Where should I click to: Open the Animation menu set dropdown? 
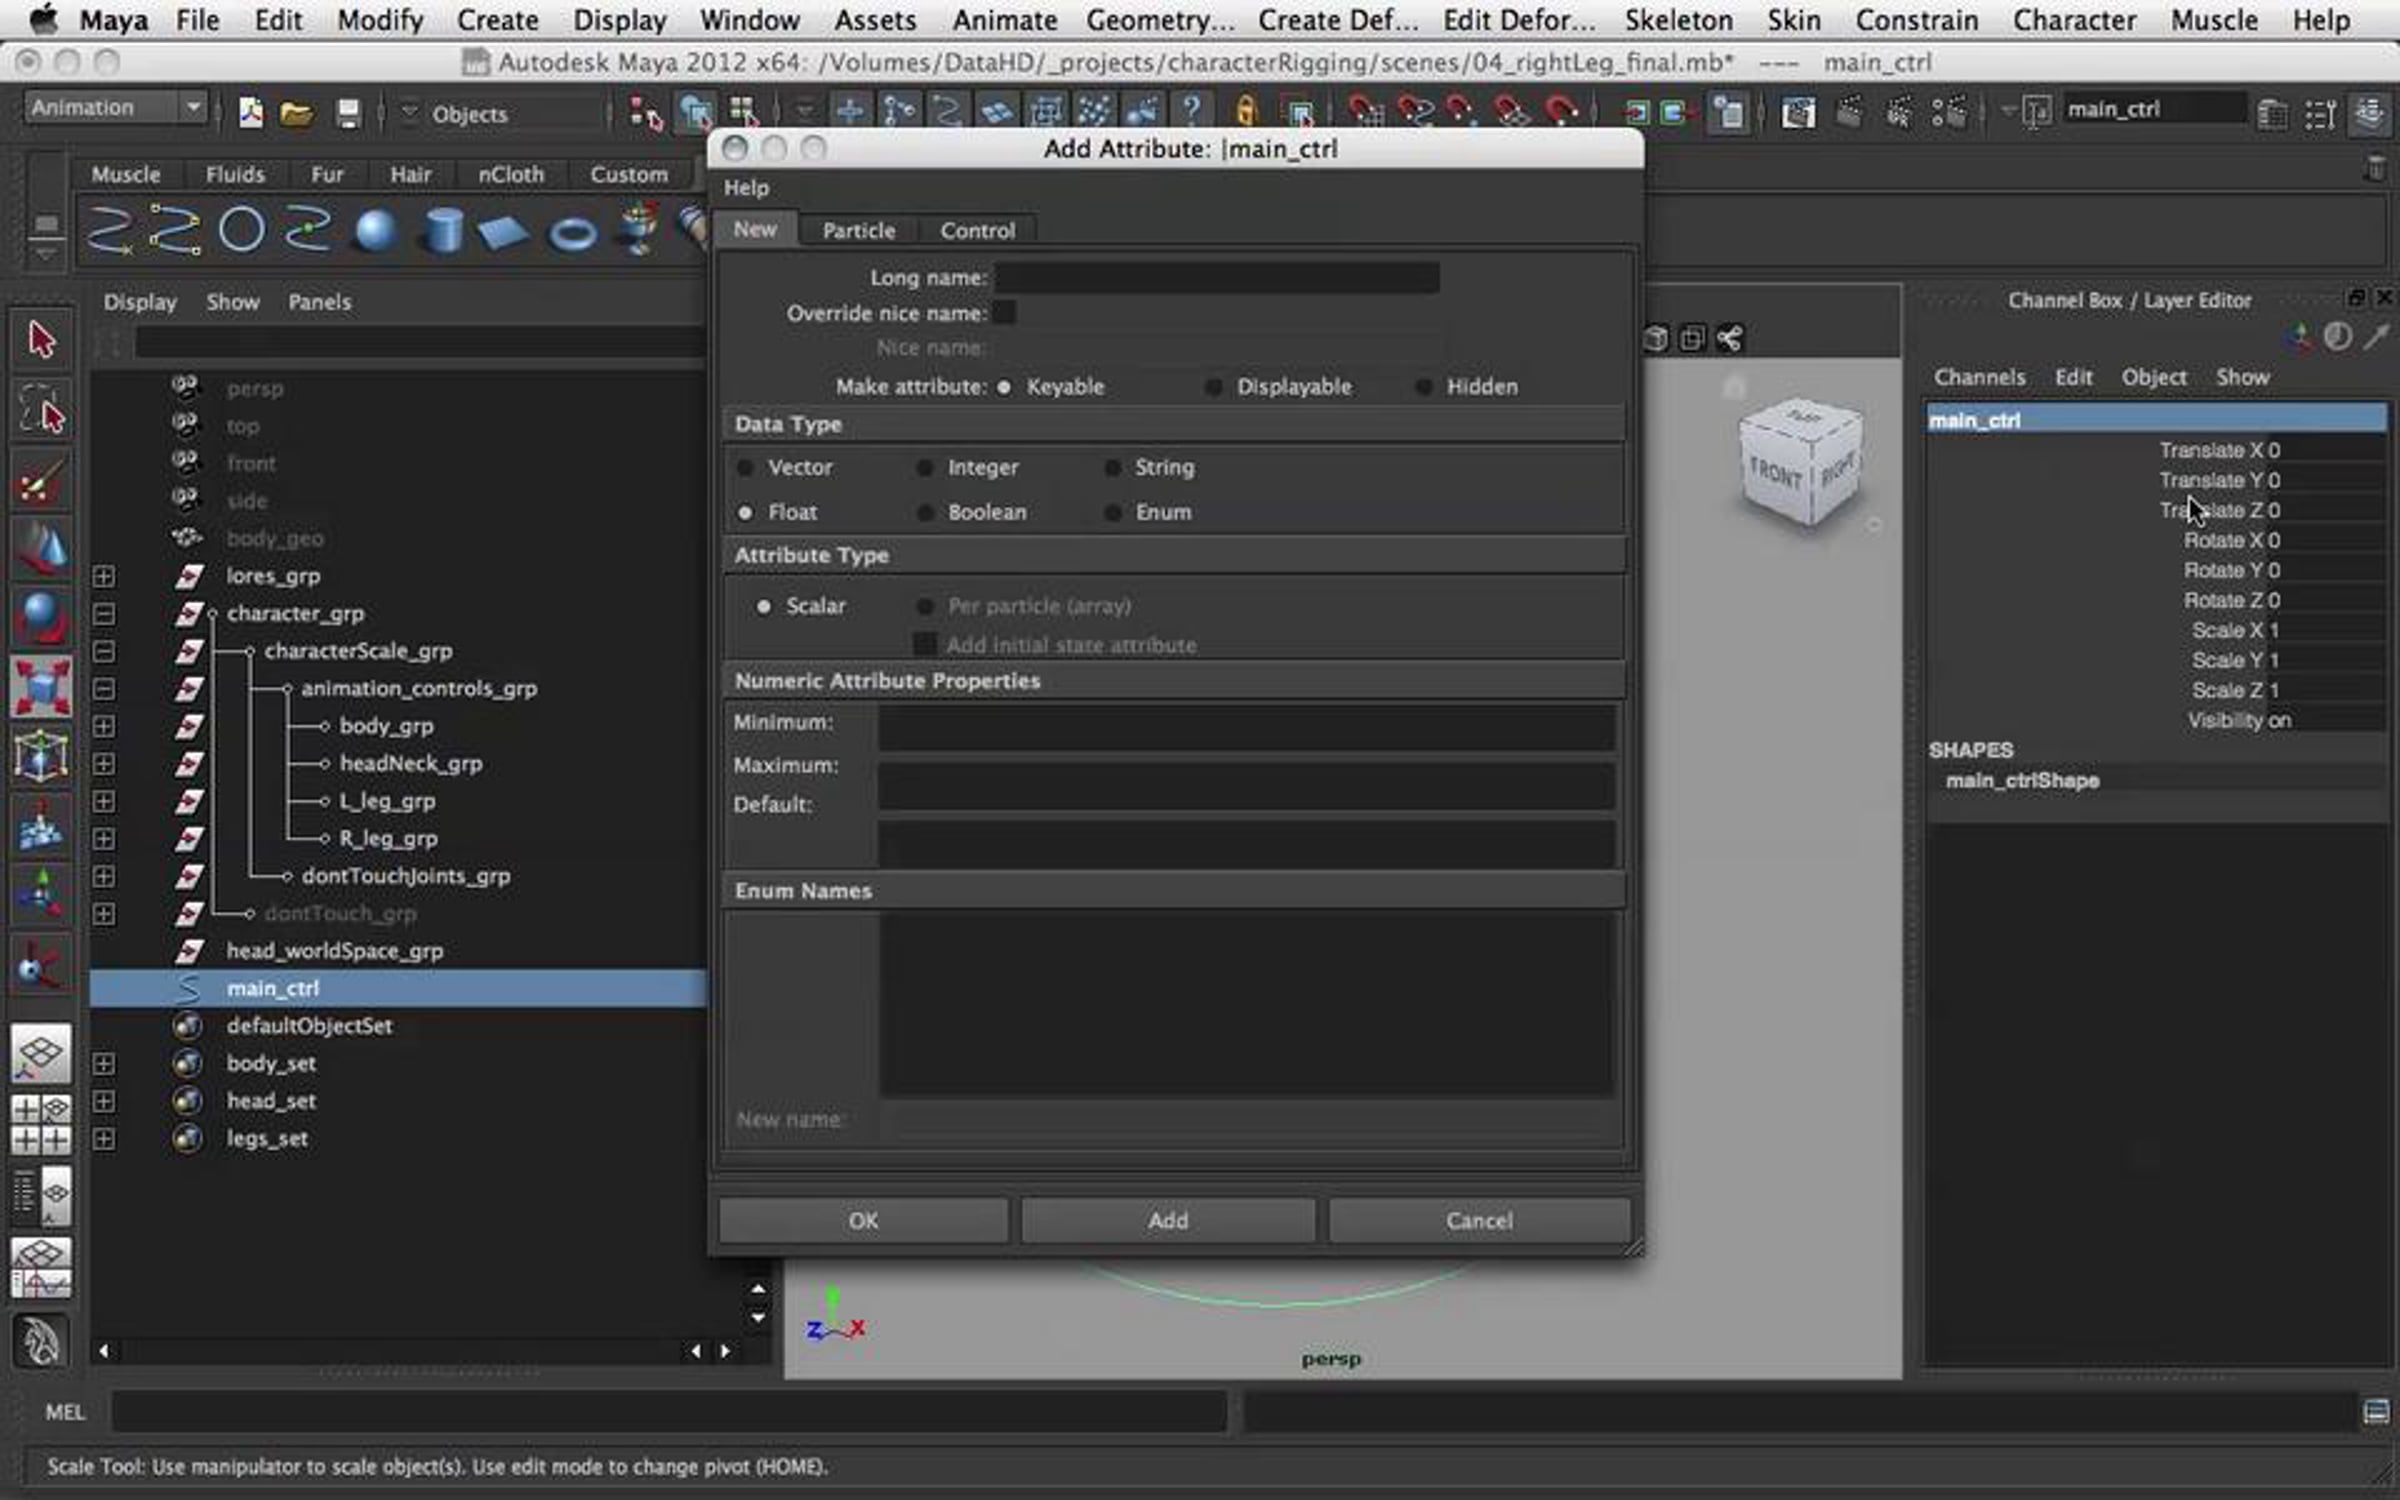[116, 108]
